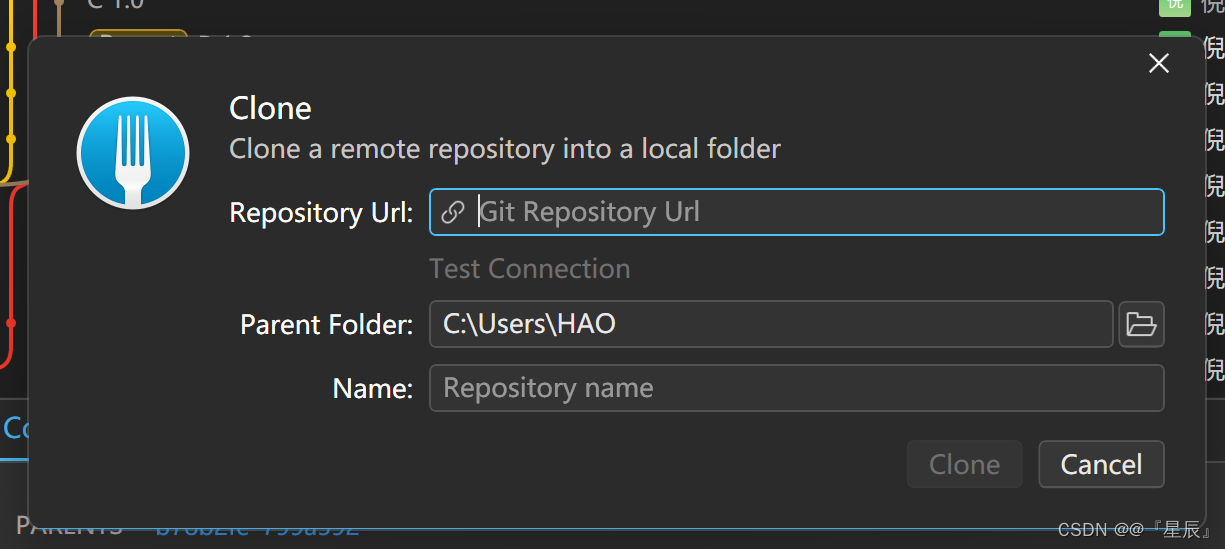Close the Clone dialog with X
1225x549 pixels.
click(x=1159, y=64)
